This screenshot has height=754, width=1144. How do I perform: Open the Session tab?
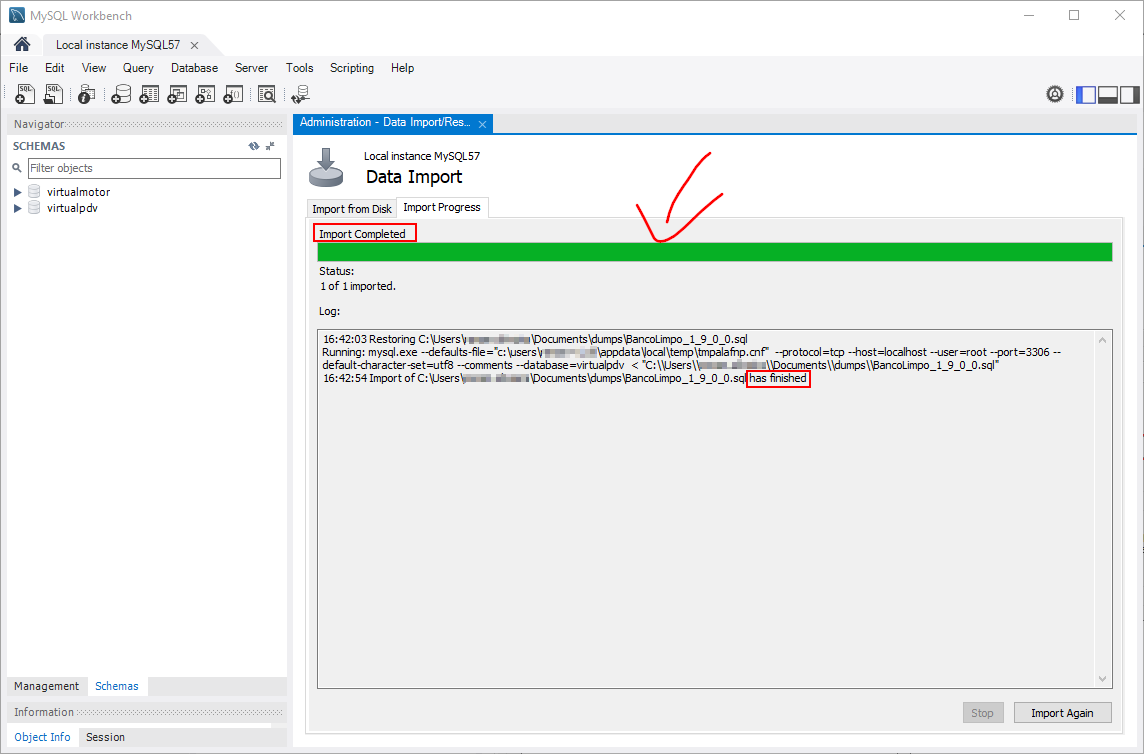[x=105, y=737]
